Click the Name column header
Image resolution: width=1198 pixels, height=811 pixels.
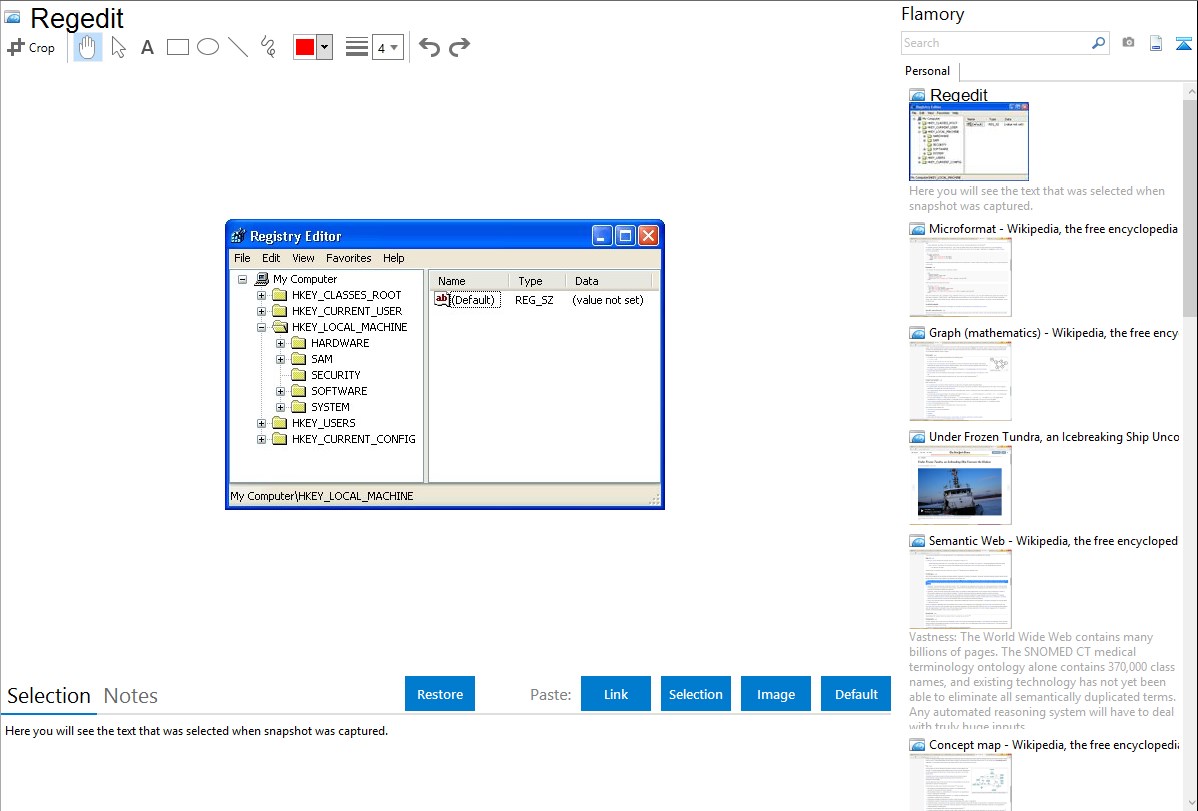pyautogui.click(x=468, y=281)
